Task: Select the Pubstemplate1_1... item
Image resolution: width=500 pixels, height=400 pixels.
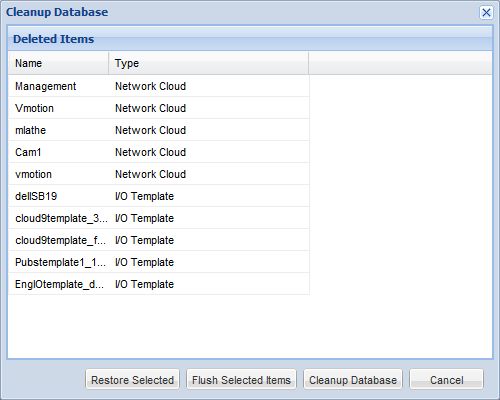Action: 159,262
